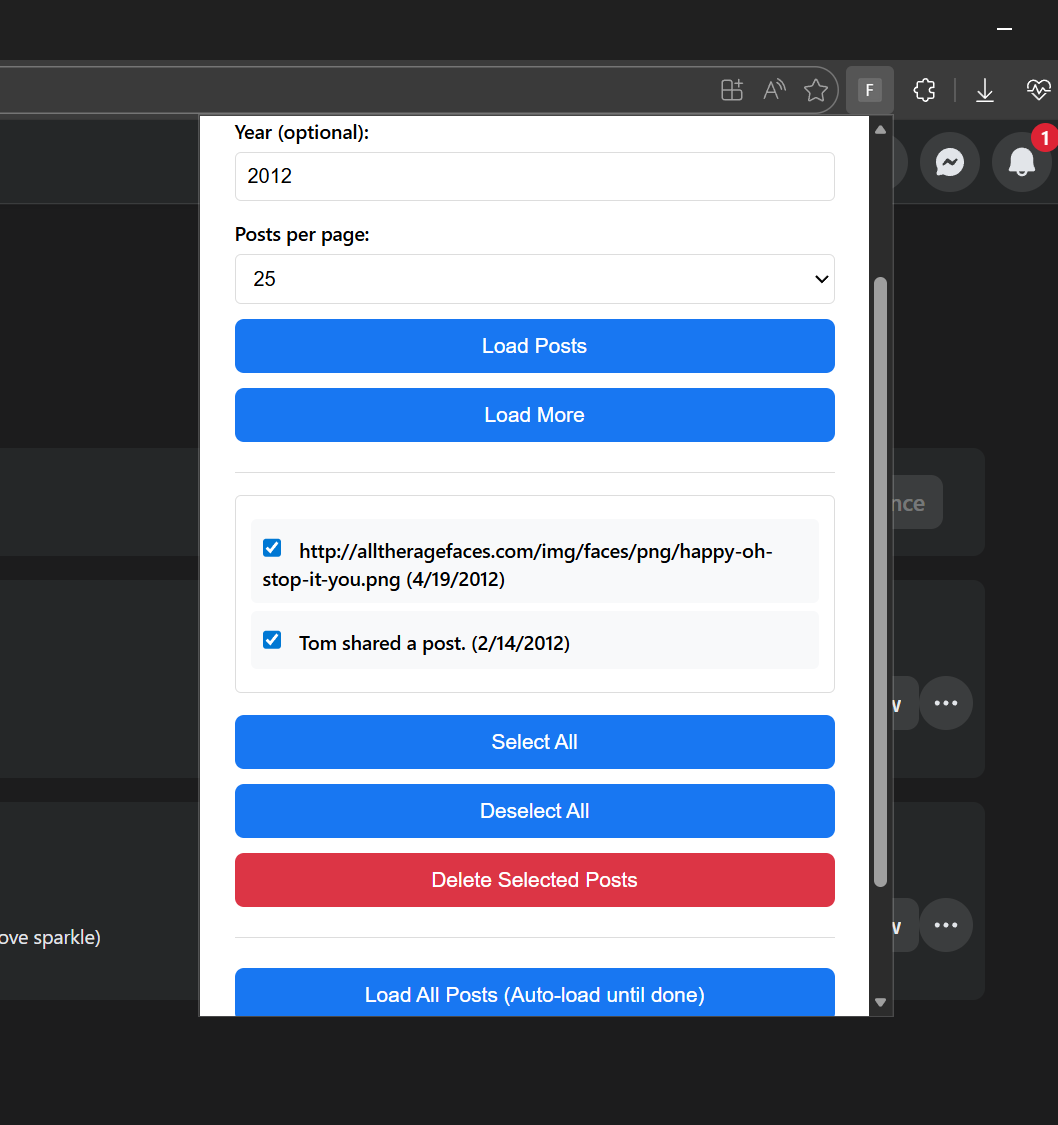Click the 'Posts per page:' label
Screen dimensions: 1058x1125
[x=302, y=235]
